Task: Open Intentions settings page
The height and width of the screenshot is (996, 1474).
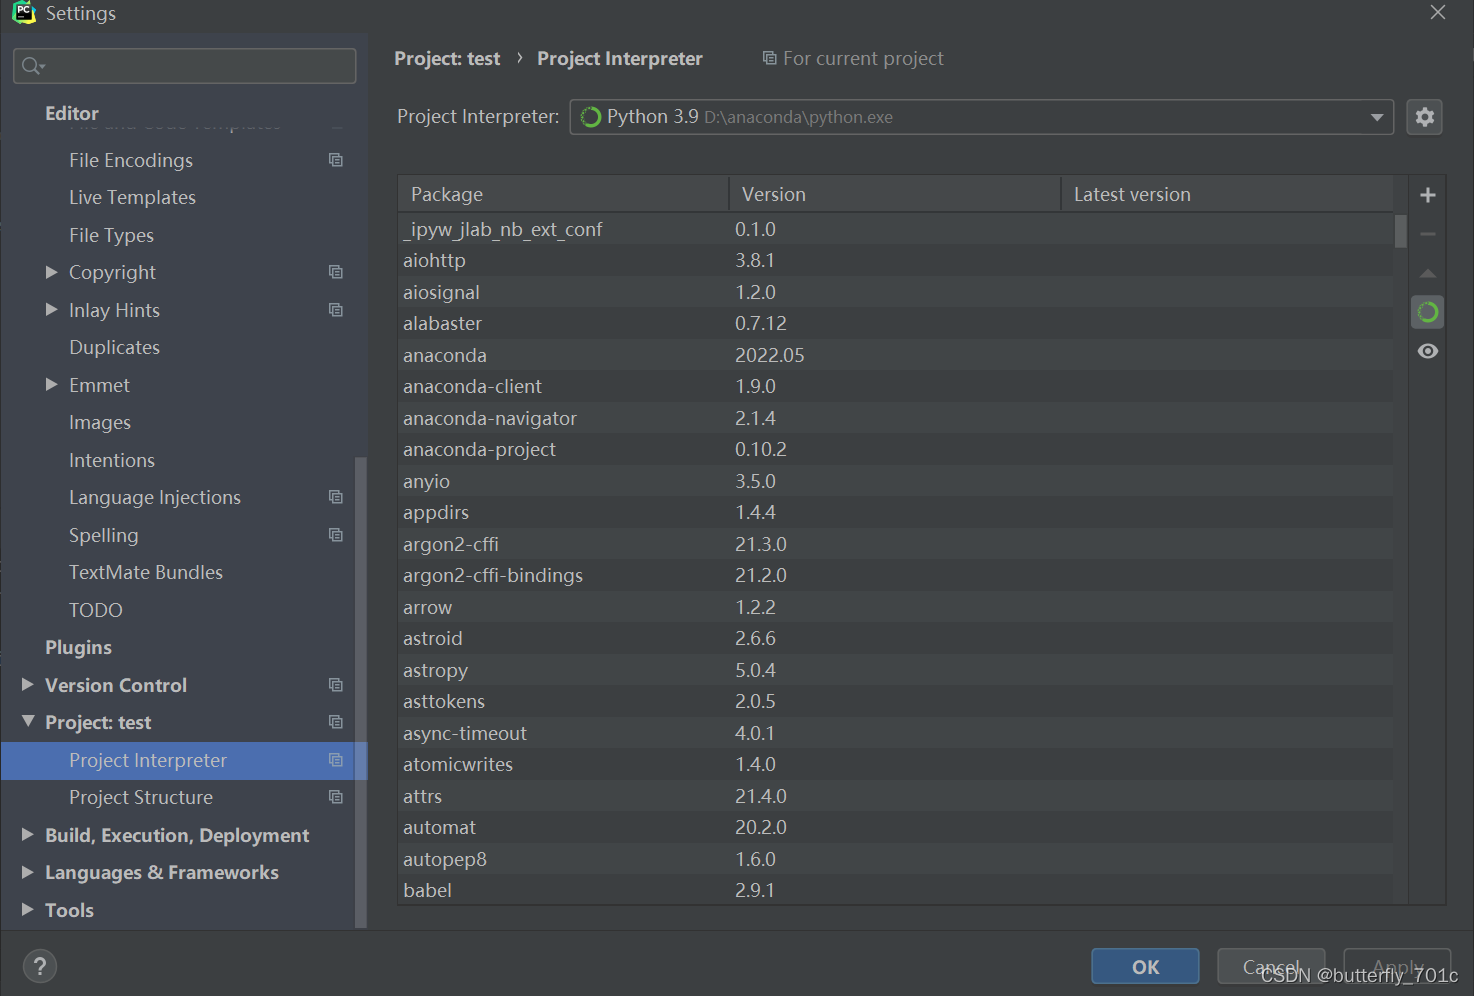Action: tap(112, 460)
